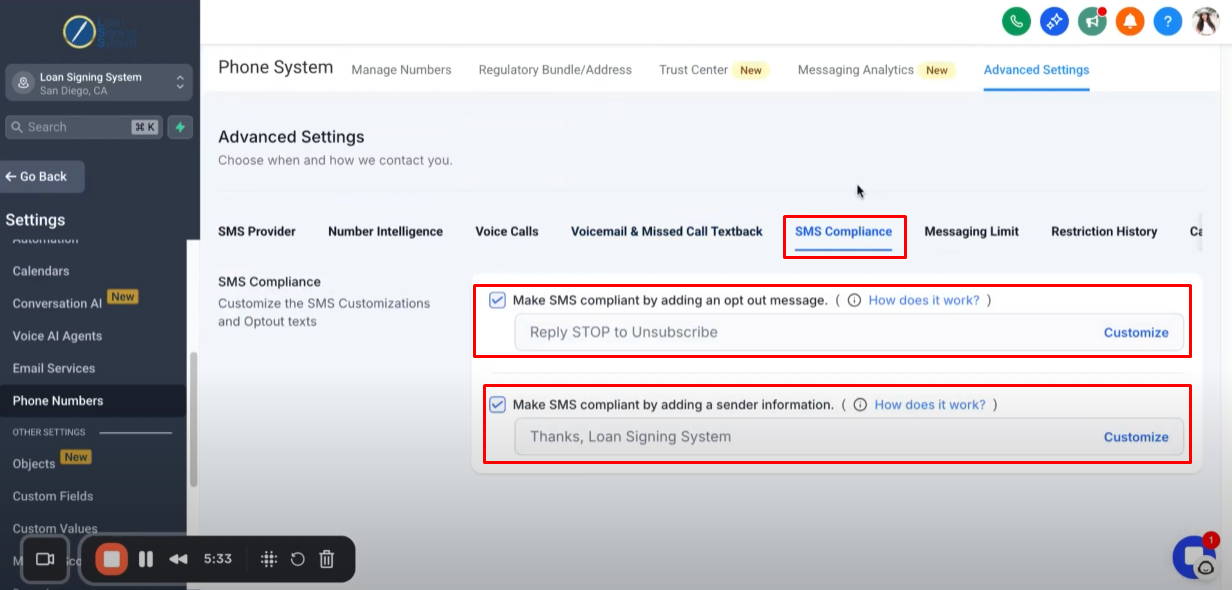Screen dimensions: 1232x590
Task: Stop the screen recording
Action: point(112,559)
